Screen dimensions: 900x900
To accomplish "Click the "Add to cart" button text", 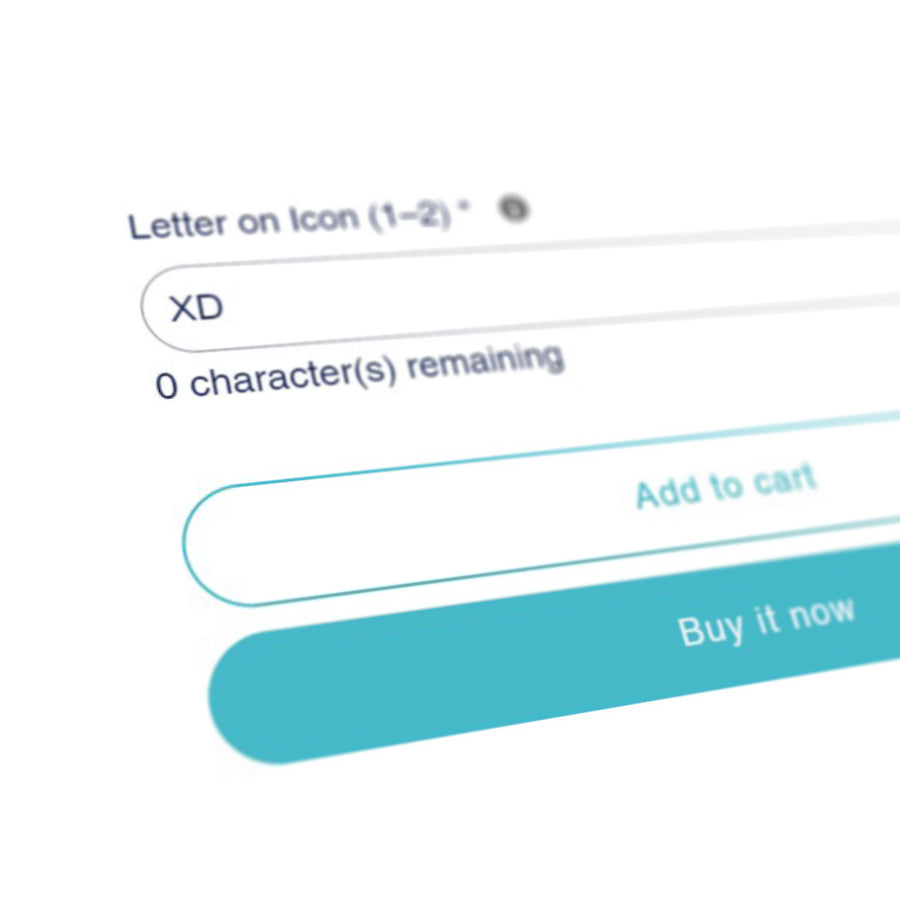I will (726, 487).
